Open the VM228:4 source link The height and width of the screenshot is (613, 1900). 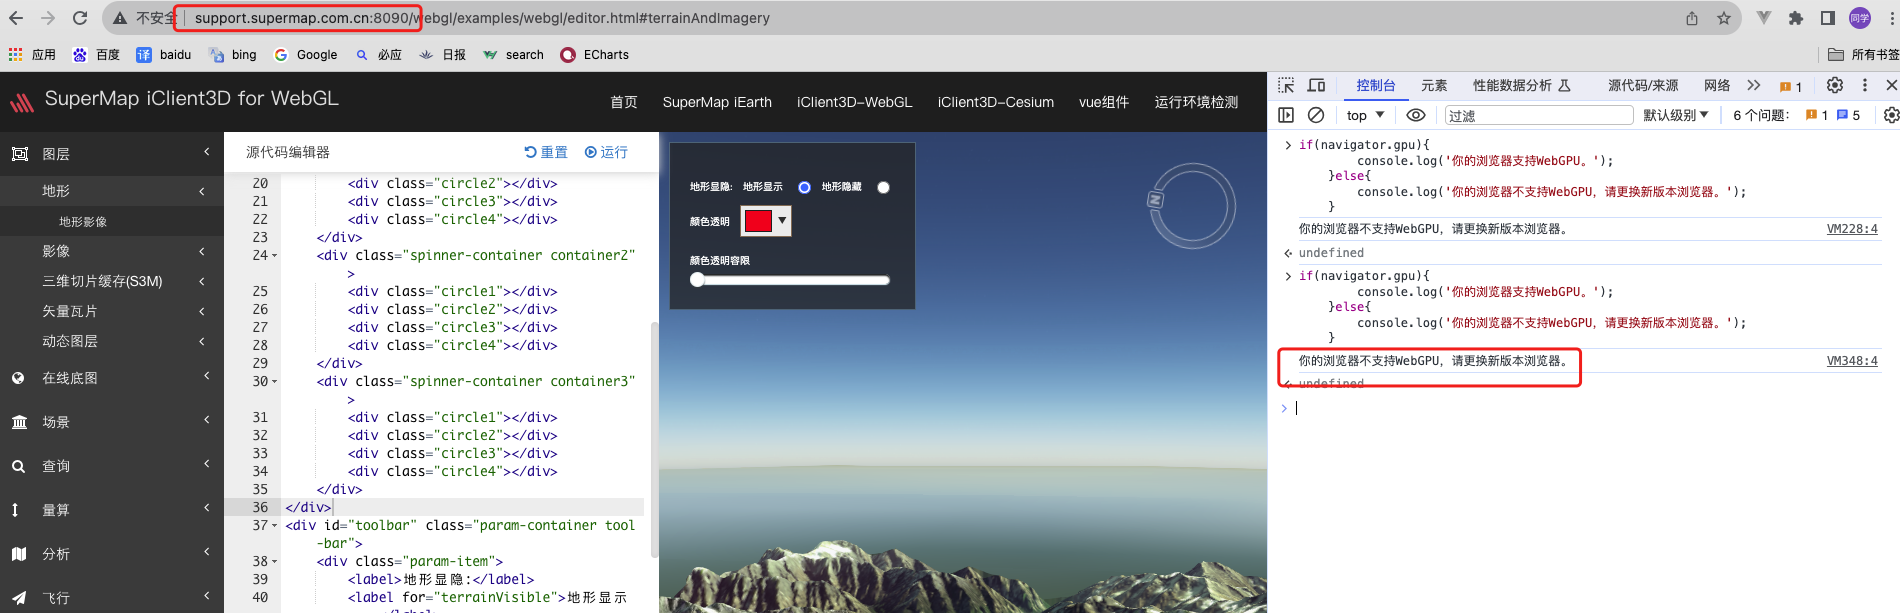1852,229
